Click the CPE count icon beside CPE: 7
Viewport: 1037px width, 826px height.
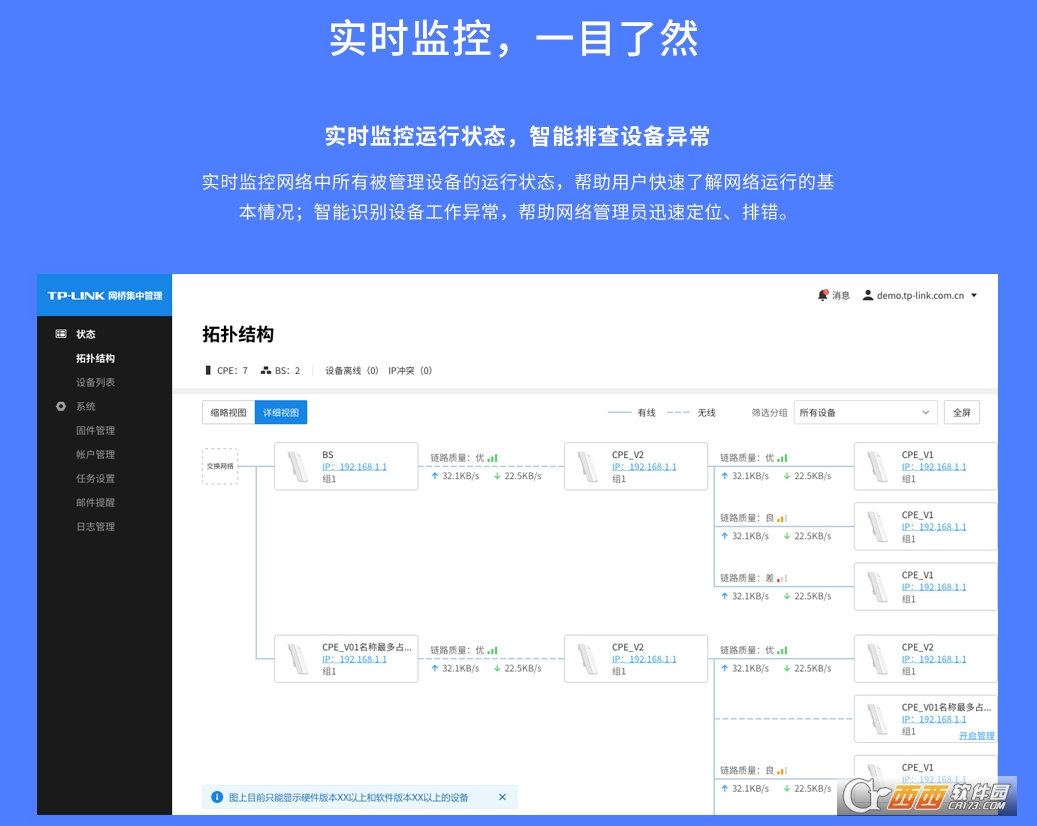point(206,370)
